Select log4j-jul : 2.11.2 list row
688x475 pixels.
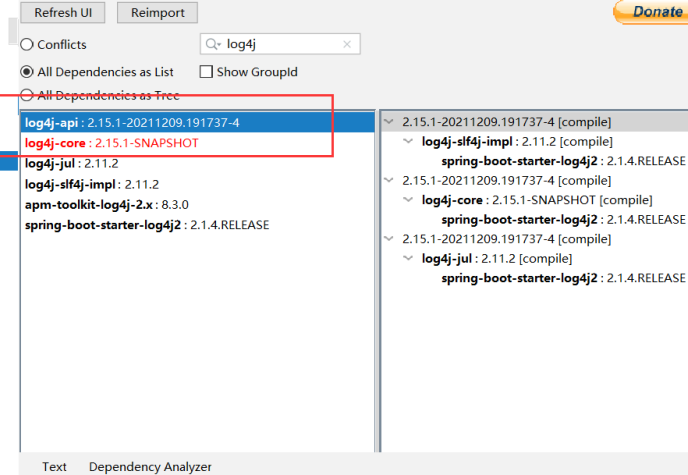[x=197, y=164]
